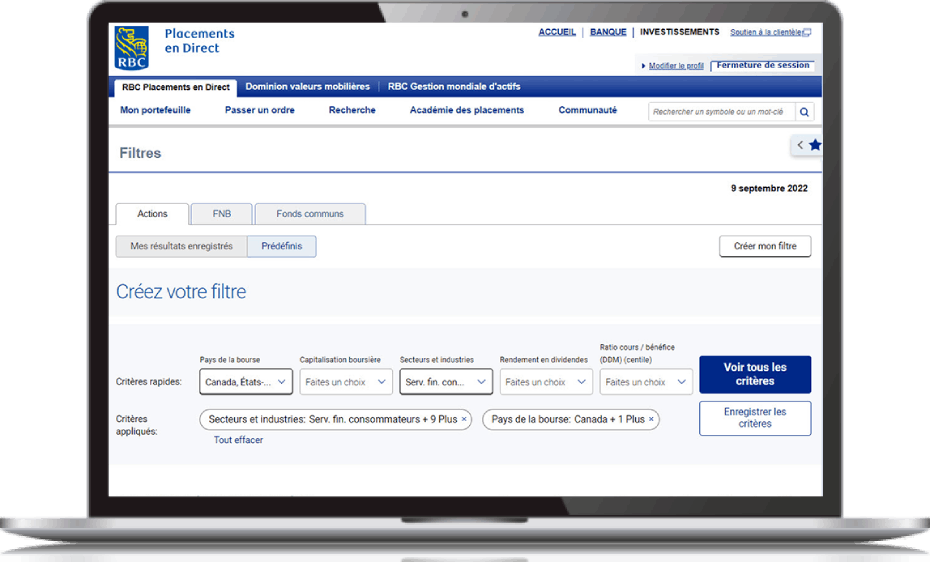This screenshot has height=562, width=930.
Task: Open Pays de la bourse dropdown
Action: point(246,382)
